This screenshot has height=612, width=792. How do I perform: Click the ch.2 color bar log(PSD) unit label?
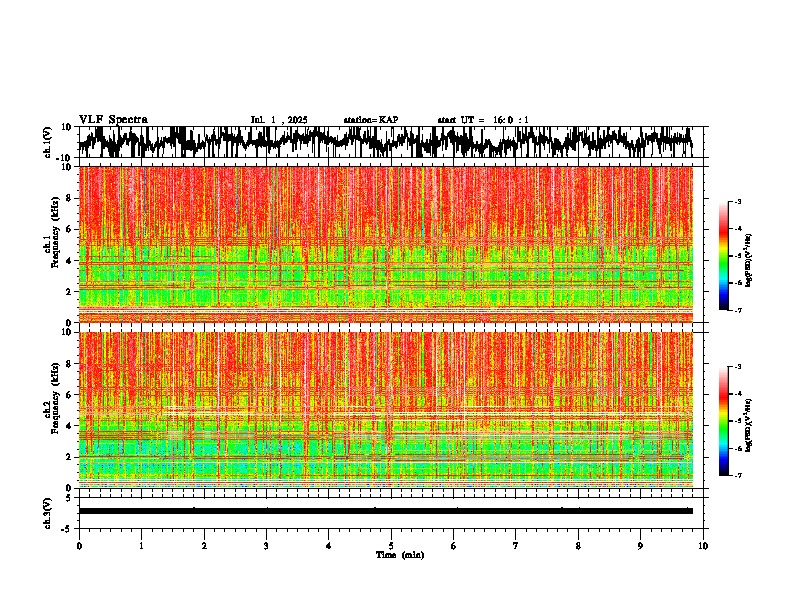click(749, 425)
